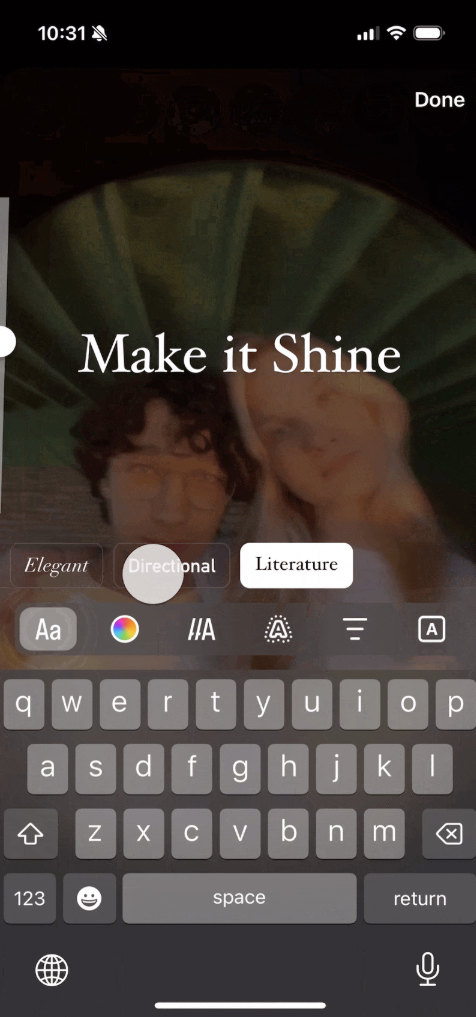Tap the space bar

click(x=239, y=898)
